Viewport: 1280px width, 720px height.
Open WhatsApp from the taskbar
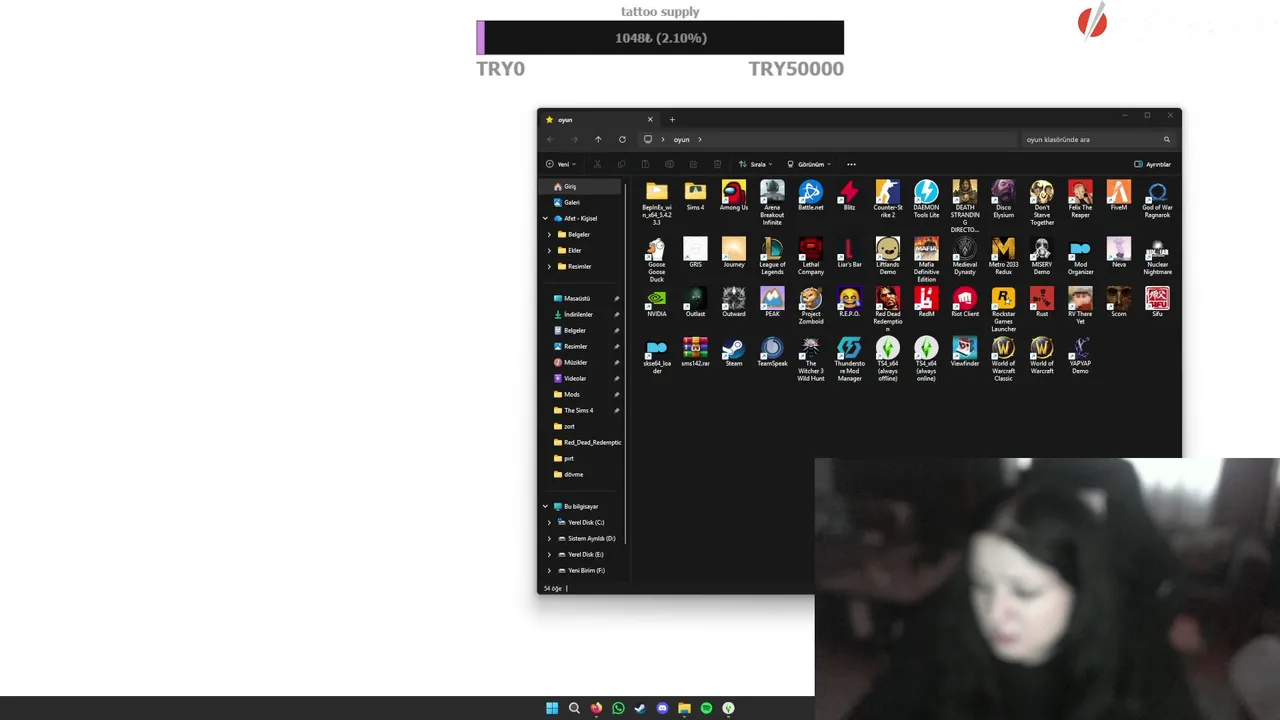tap(618, 708)
